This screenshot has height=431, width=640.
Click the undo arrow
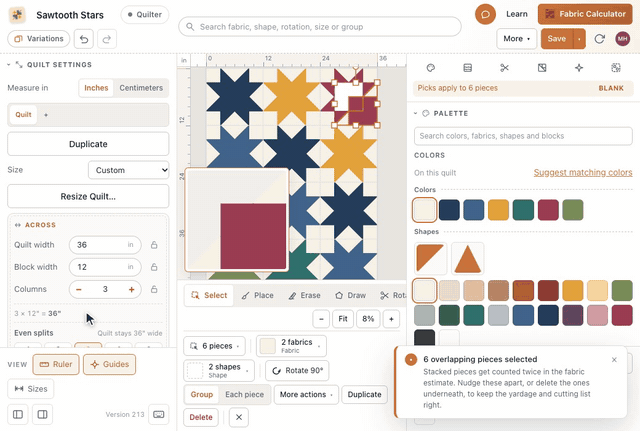point(84,39)
